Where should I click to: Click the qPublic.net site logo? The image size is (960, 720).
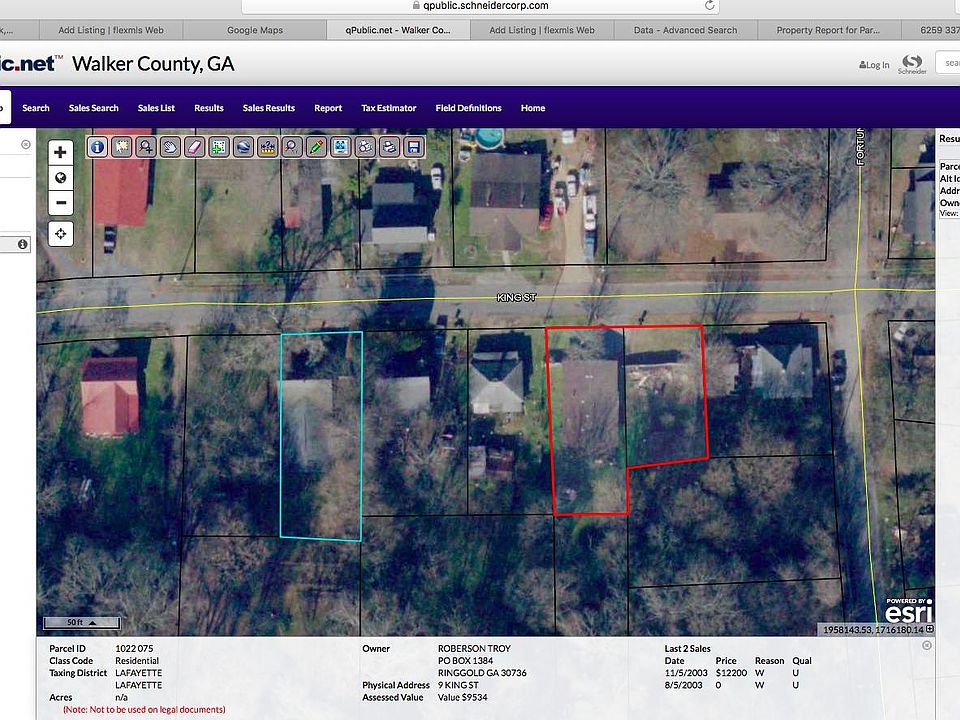click(x=31, y=63)
